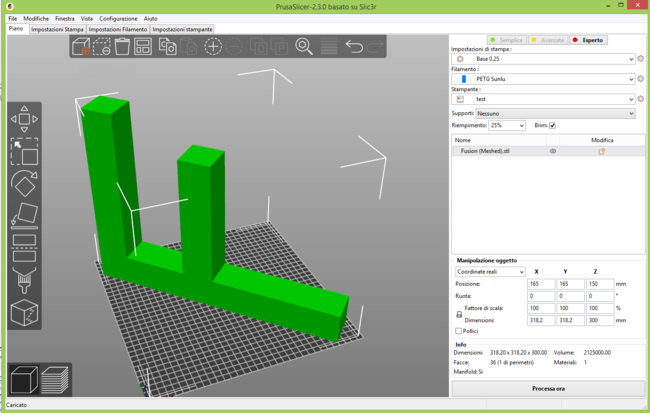Click the Add object toolbar icon

pos(81,47)
